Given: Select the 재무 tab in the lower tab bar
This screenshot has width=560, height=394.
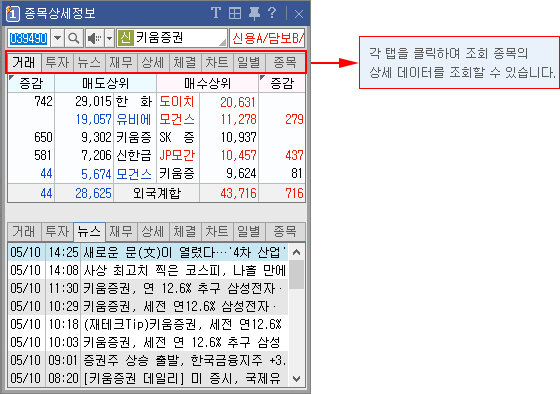Looking at the screenshot, I should (x=121, y=231).
